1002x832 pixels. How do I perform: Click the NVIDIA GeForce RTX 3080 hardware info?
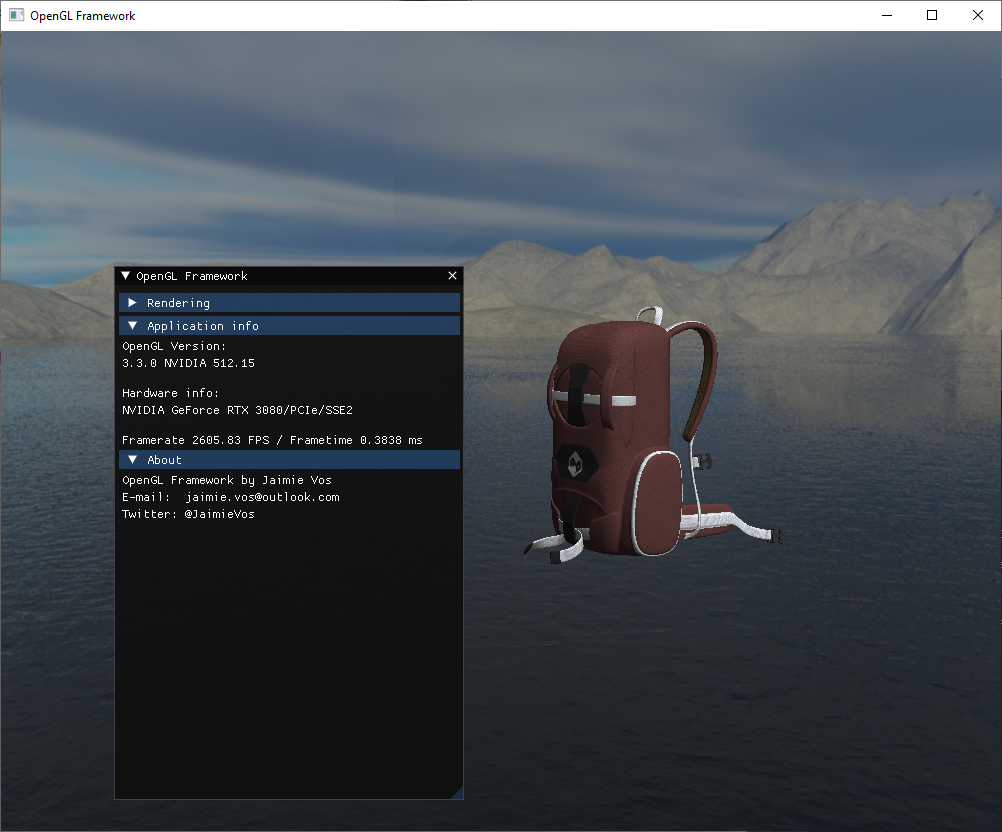click(236, 410)
